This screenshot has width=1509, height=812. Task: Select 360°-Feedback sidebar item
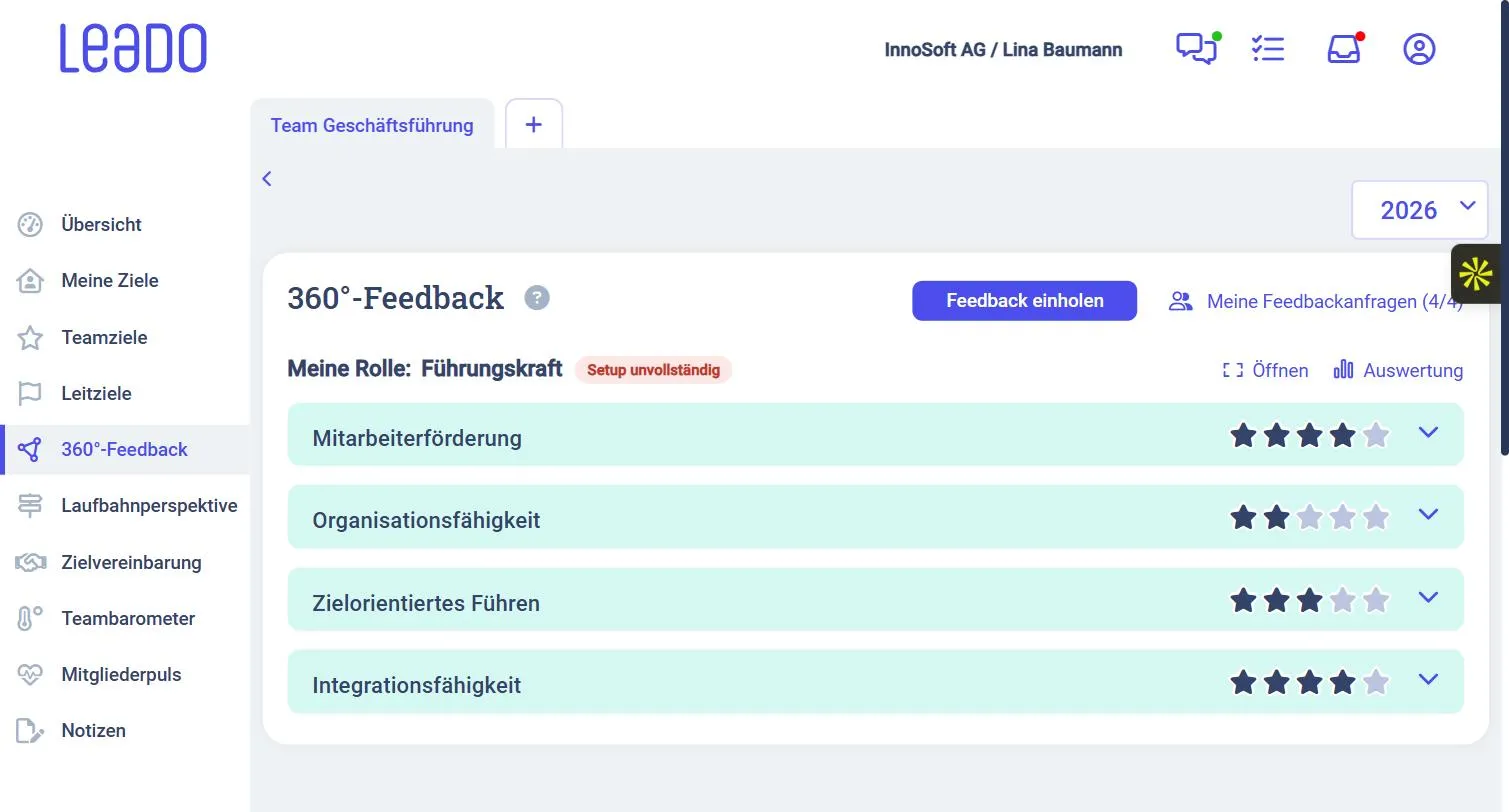click(125, 449)
